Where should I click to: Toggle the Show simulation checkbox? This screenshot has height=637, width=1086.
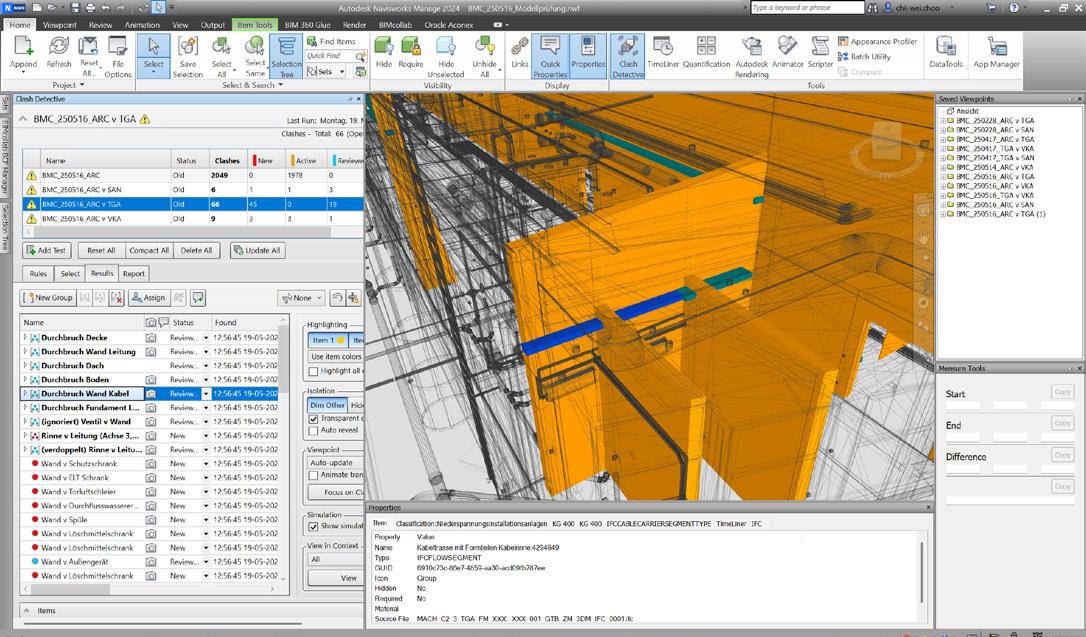tap(314, 526)
